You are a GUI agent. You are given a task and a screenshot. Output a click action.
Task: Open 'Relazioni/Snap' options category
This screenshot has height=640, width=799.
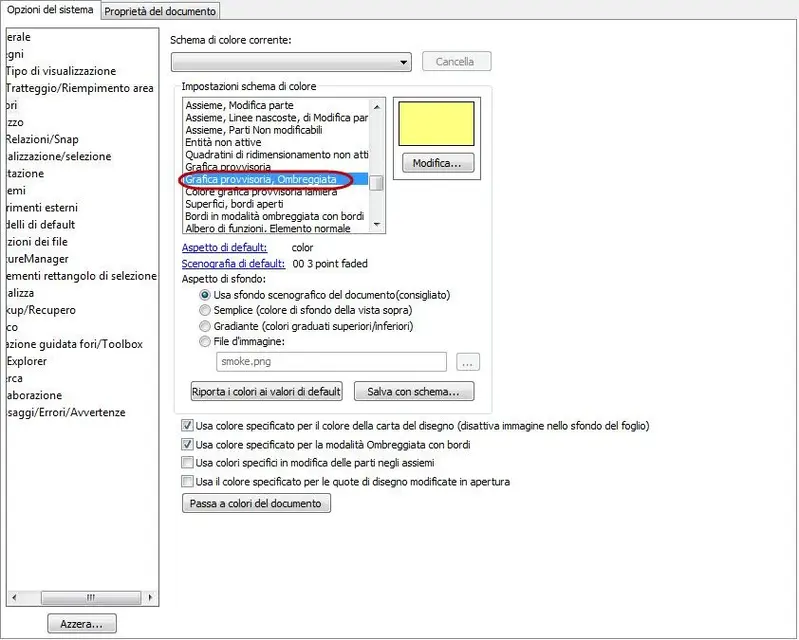click(x=42, y=139)
